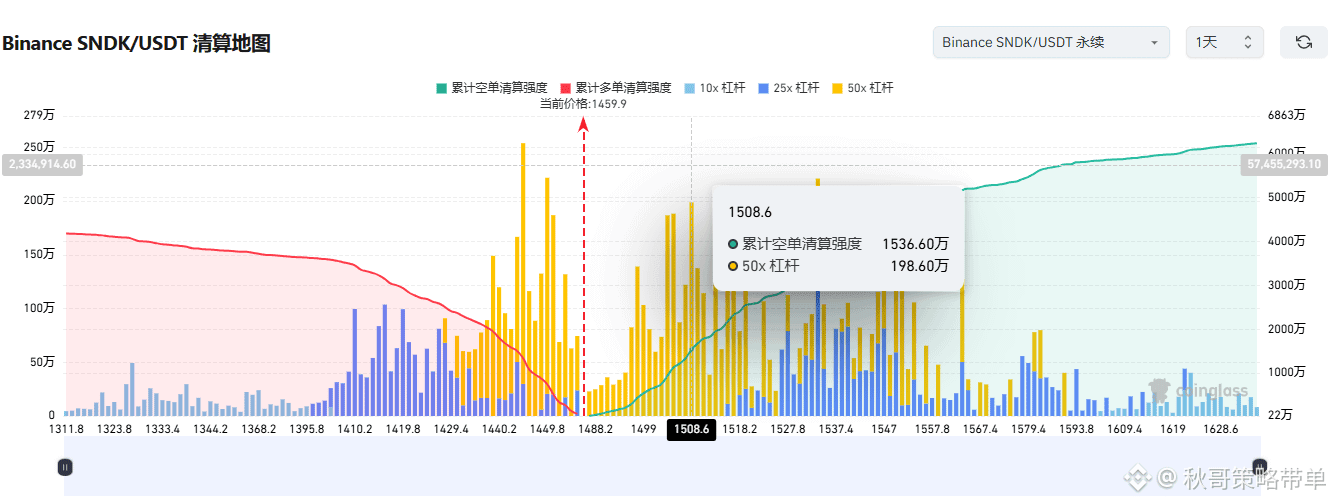Toggle the 10x 杠杆 legend series
The width and height of the screenshot is (1334, 504).
coord(715,88)
